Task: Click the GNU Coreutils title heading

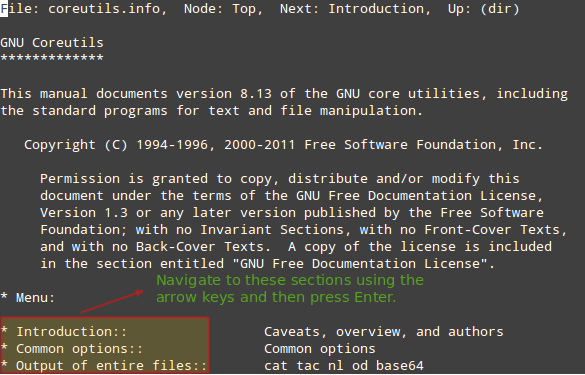Action: tap(52, 43)
